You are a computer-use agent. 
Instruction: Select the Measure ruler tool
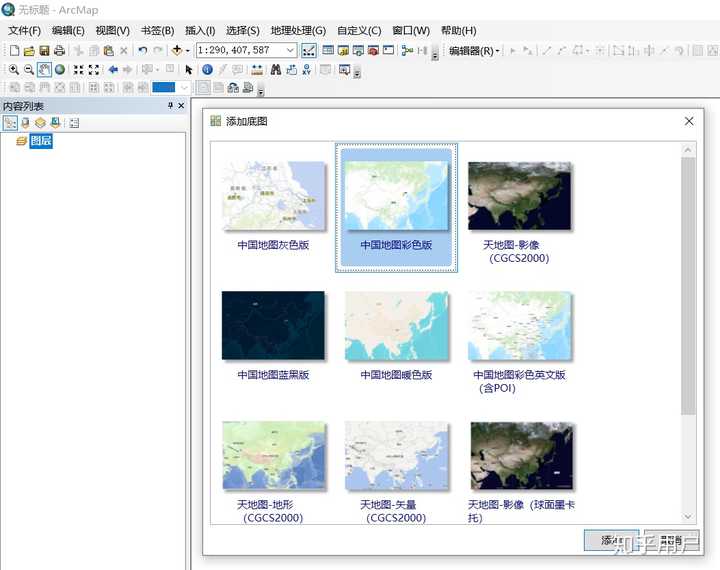257,70
